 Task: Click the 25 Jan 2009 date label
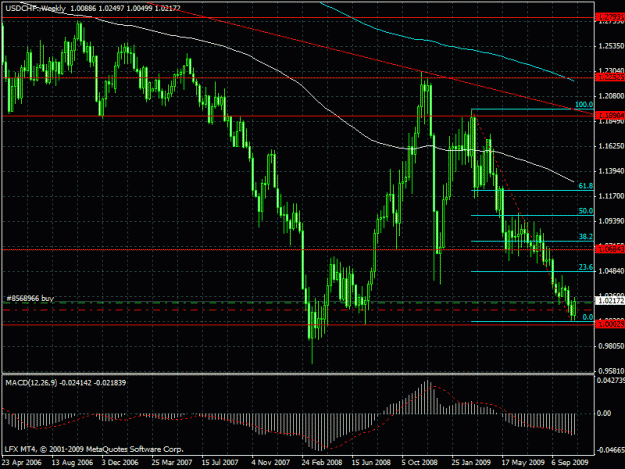click(471, 463)
